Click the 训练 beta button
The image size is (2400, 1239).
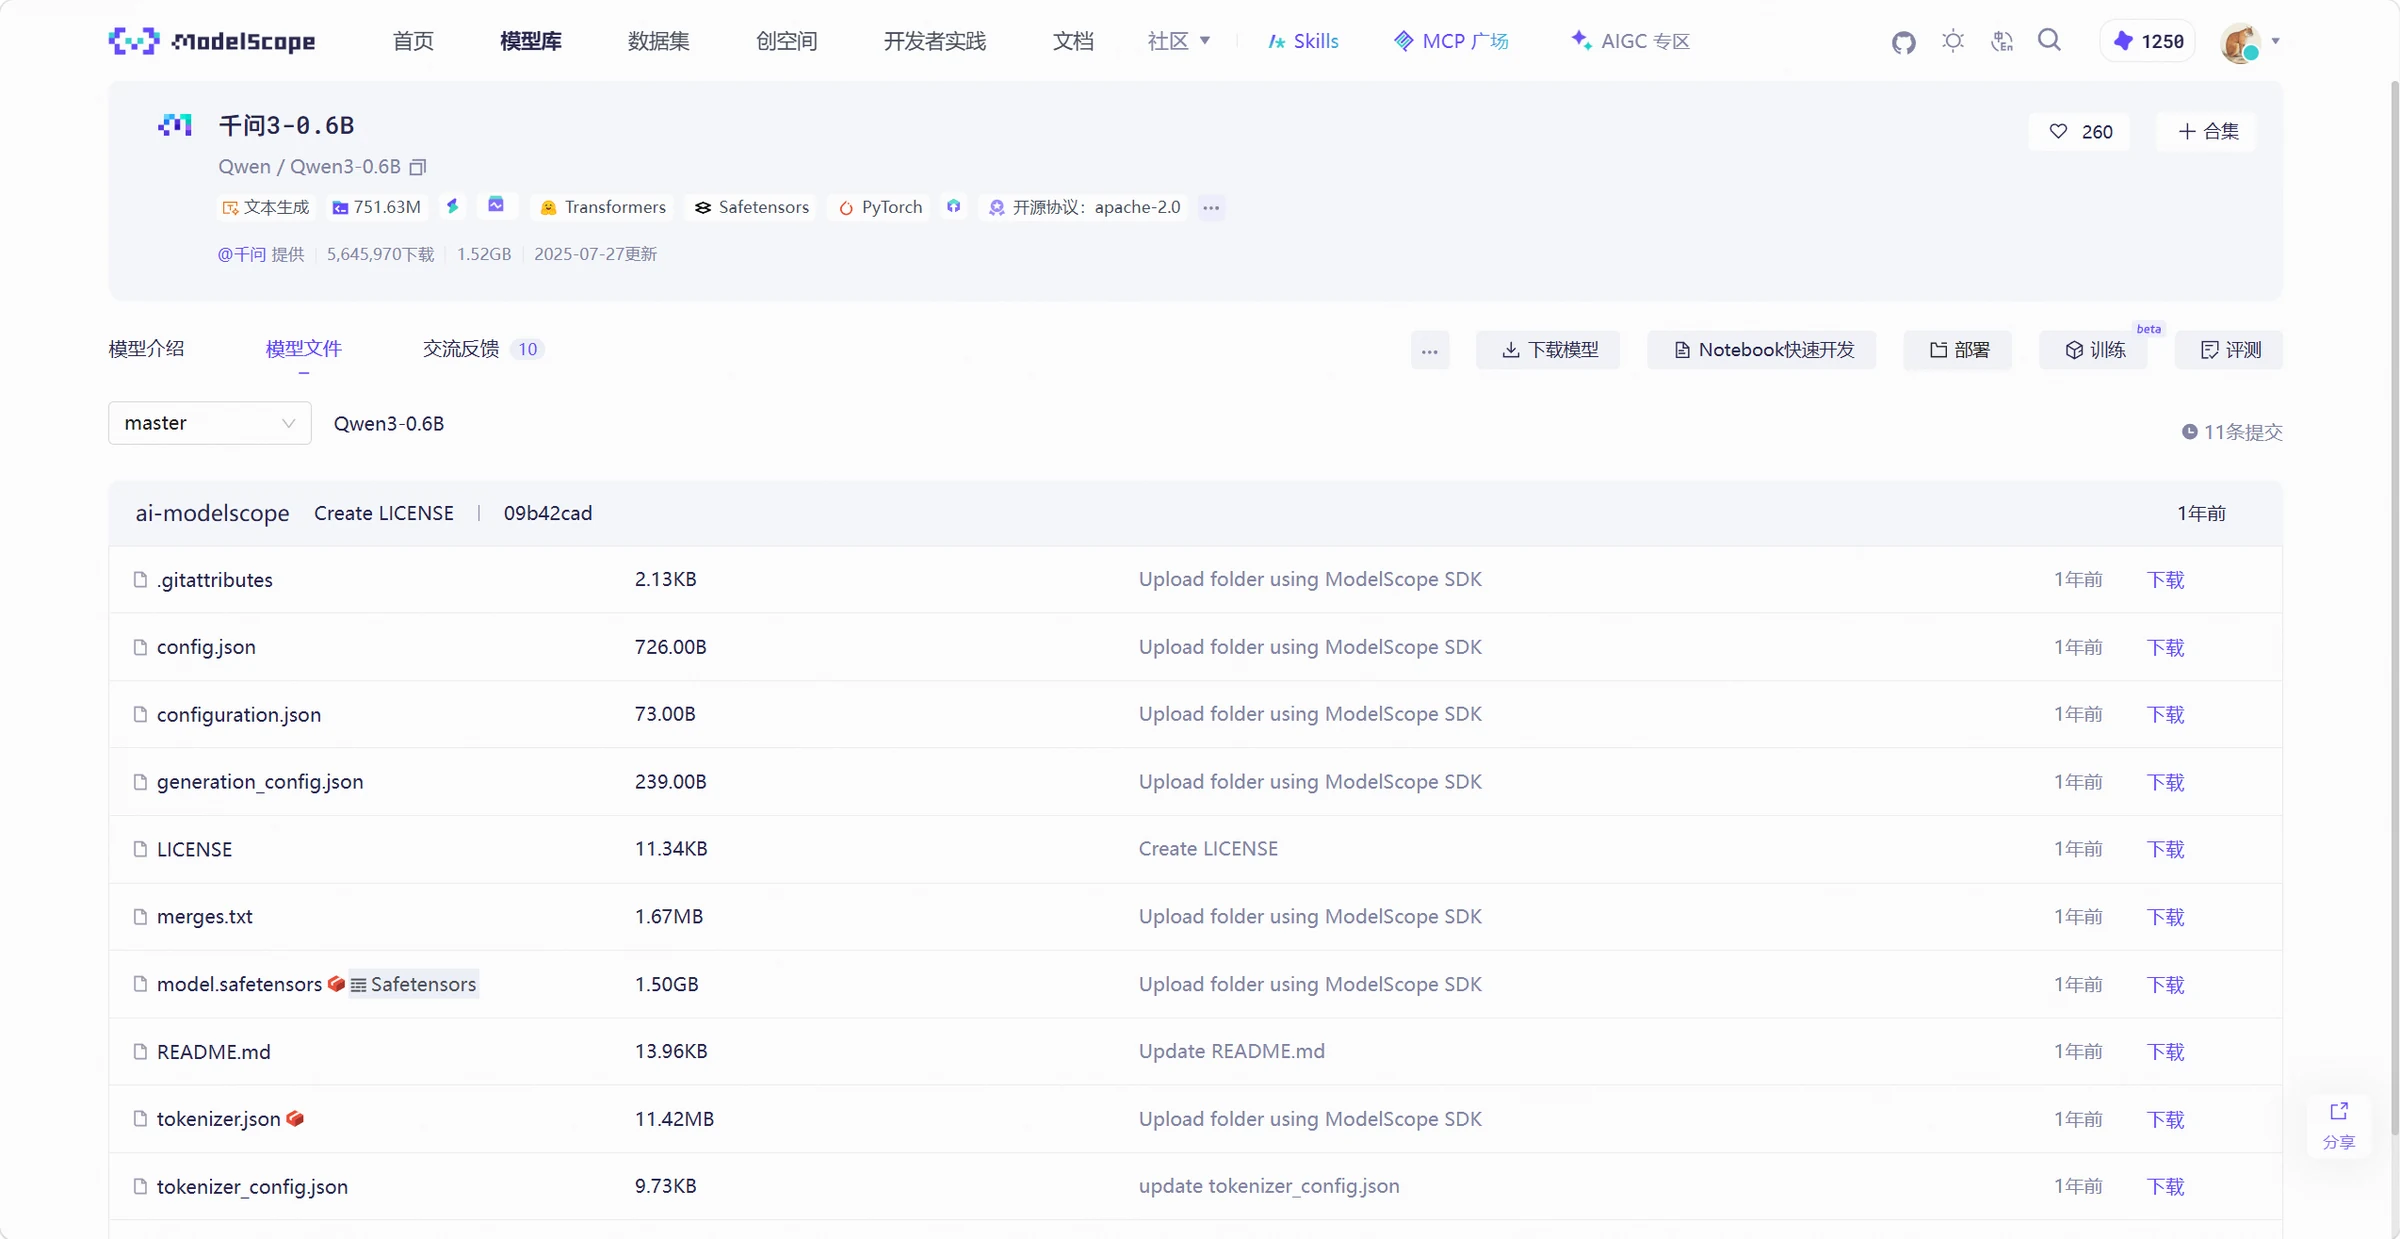coord(2094,350)
